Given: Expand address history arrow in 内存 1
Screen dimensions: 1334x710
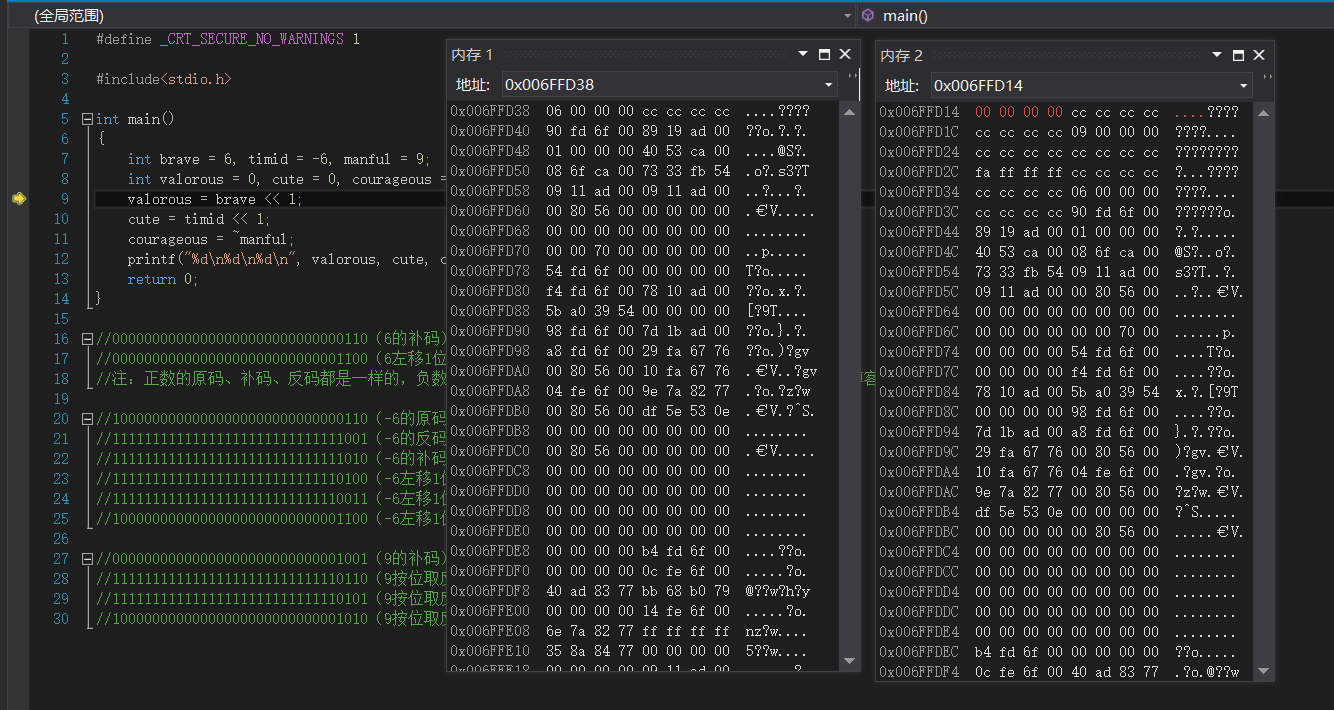Looking at the screenshot, I should pos(829,85).
